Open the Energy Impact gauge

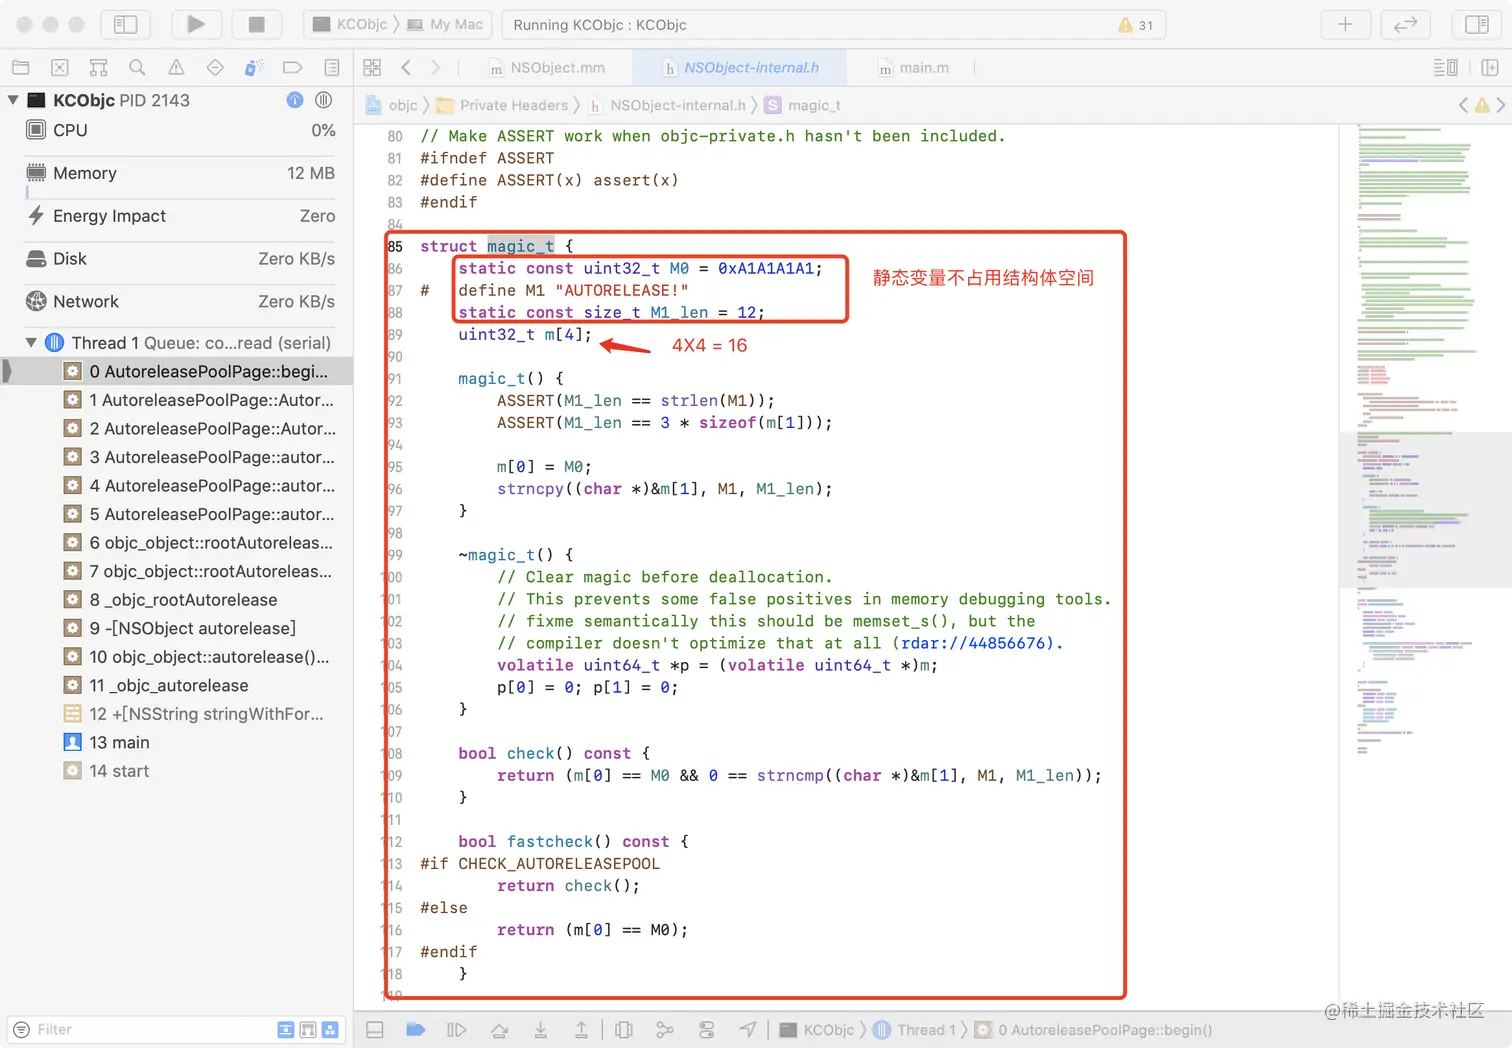coord(180,216)
